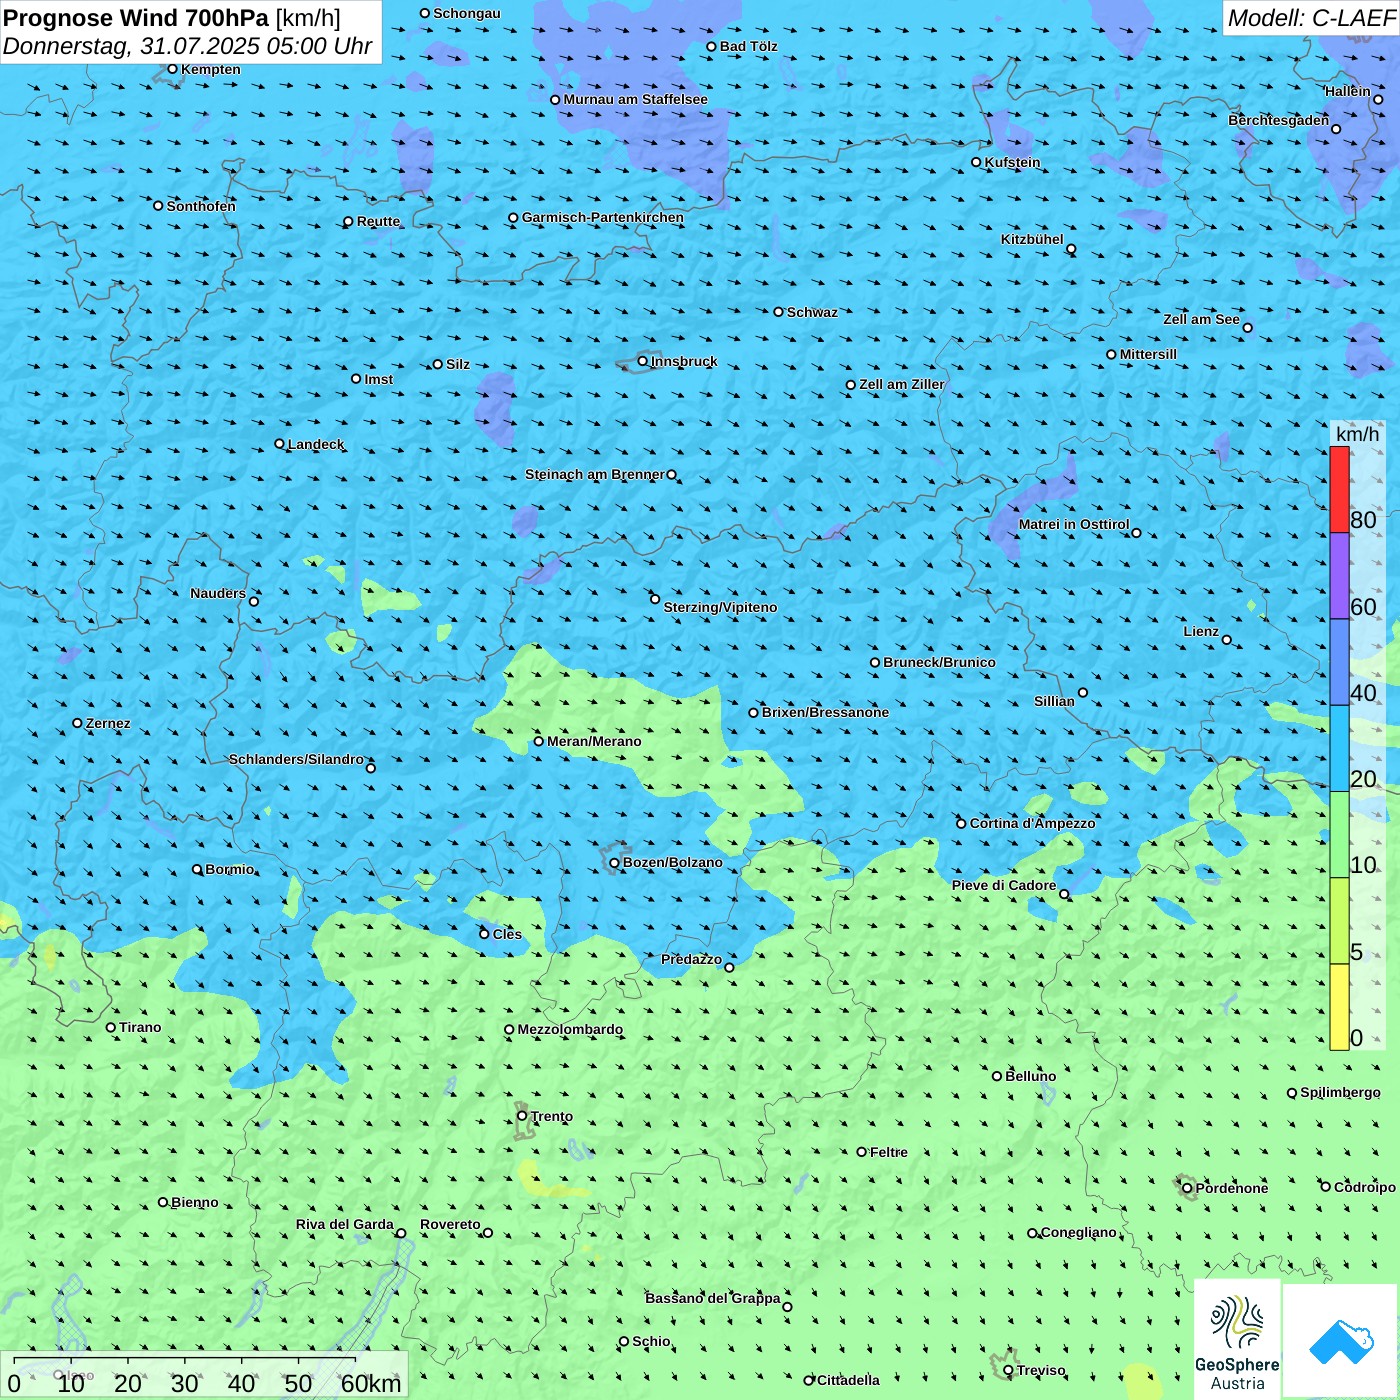Screen dimensions: 1400x1400
Task: Click the Murnau am Staffelsee label
Action: [x=635, y=99]
